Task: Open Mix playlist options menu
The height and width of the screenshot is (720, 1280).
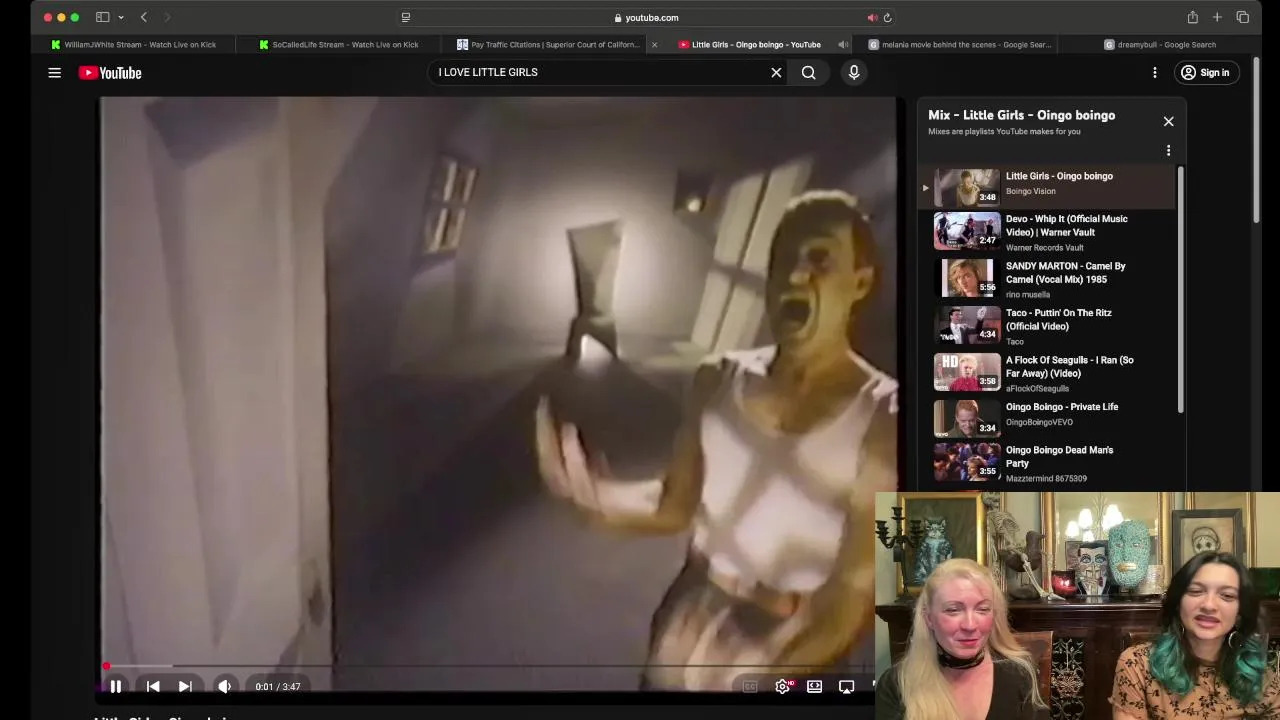Action: (1168, 151)
